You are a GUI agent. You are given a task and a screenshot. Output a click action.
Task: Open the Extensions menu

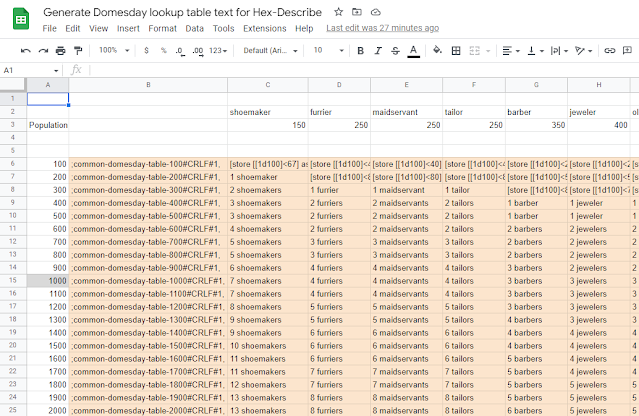click(264, 29)
